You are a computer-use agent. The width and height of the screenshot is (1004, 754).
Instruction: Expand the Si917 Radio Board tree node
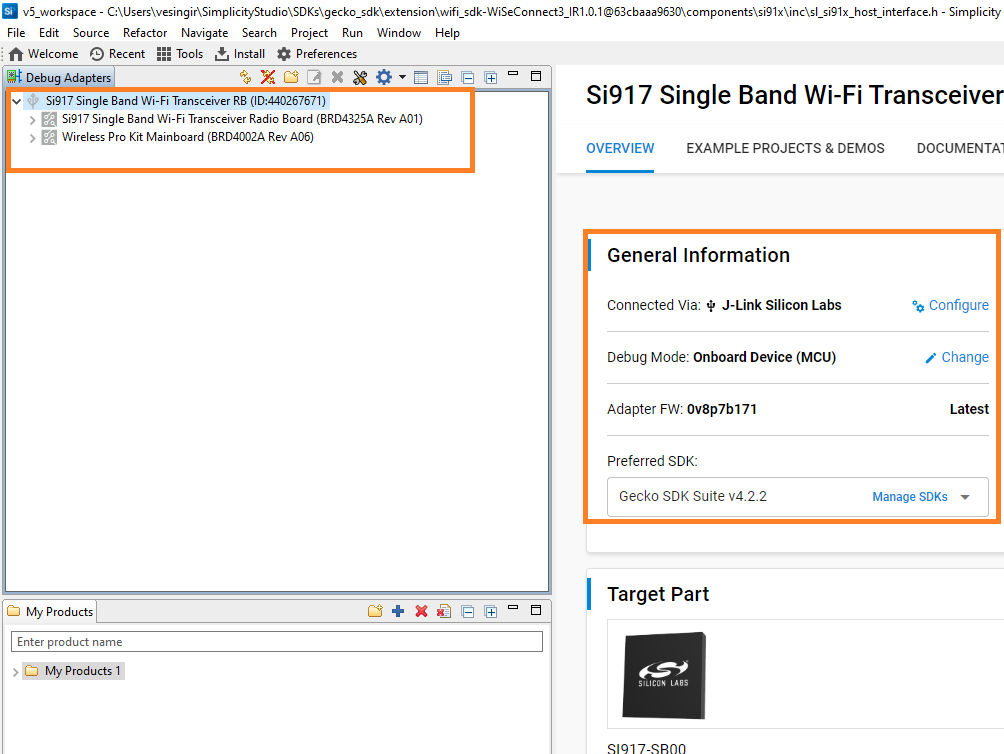[x=33, y=119]
